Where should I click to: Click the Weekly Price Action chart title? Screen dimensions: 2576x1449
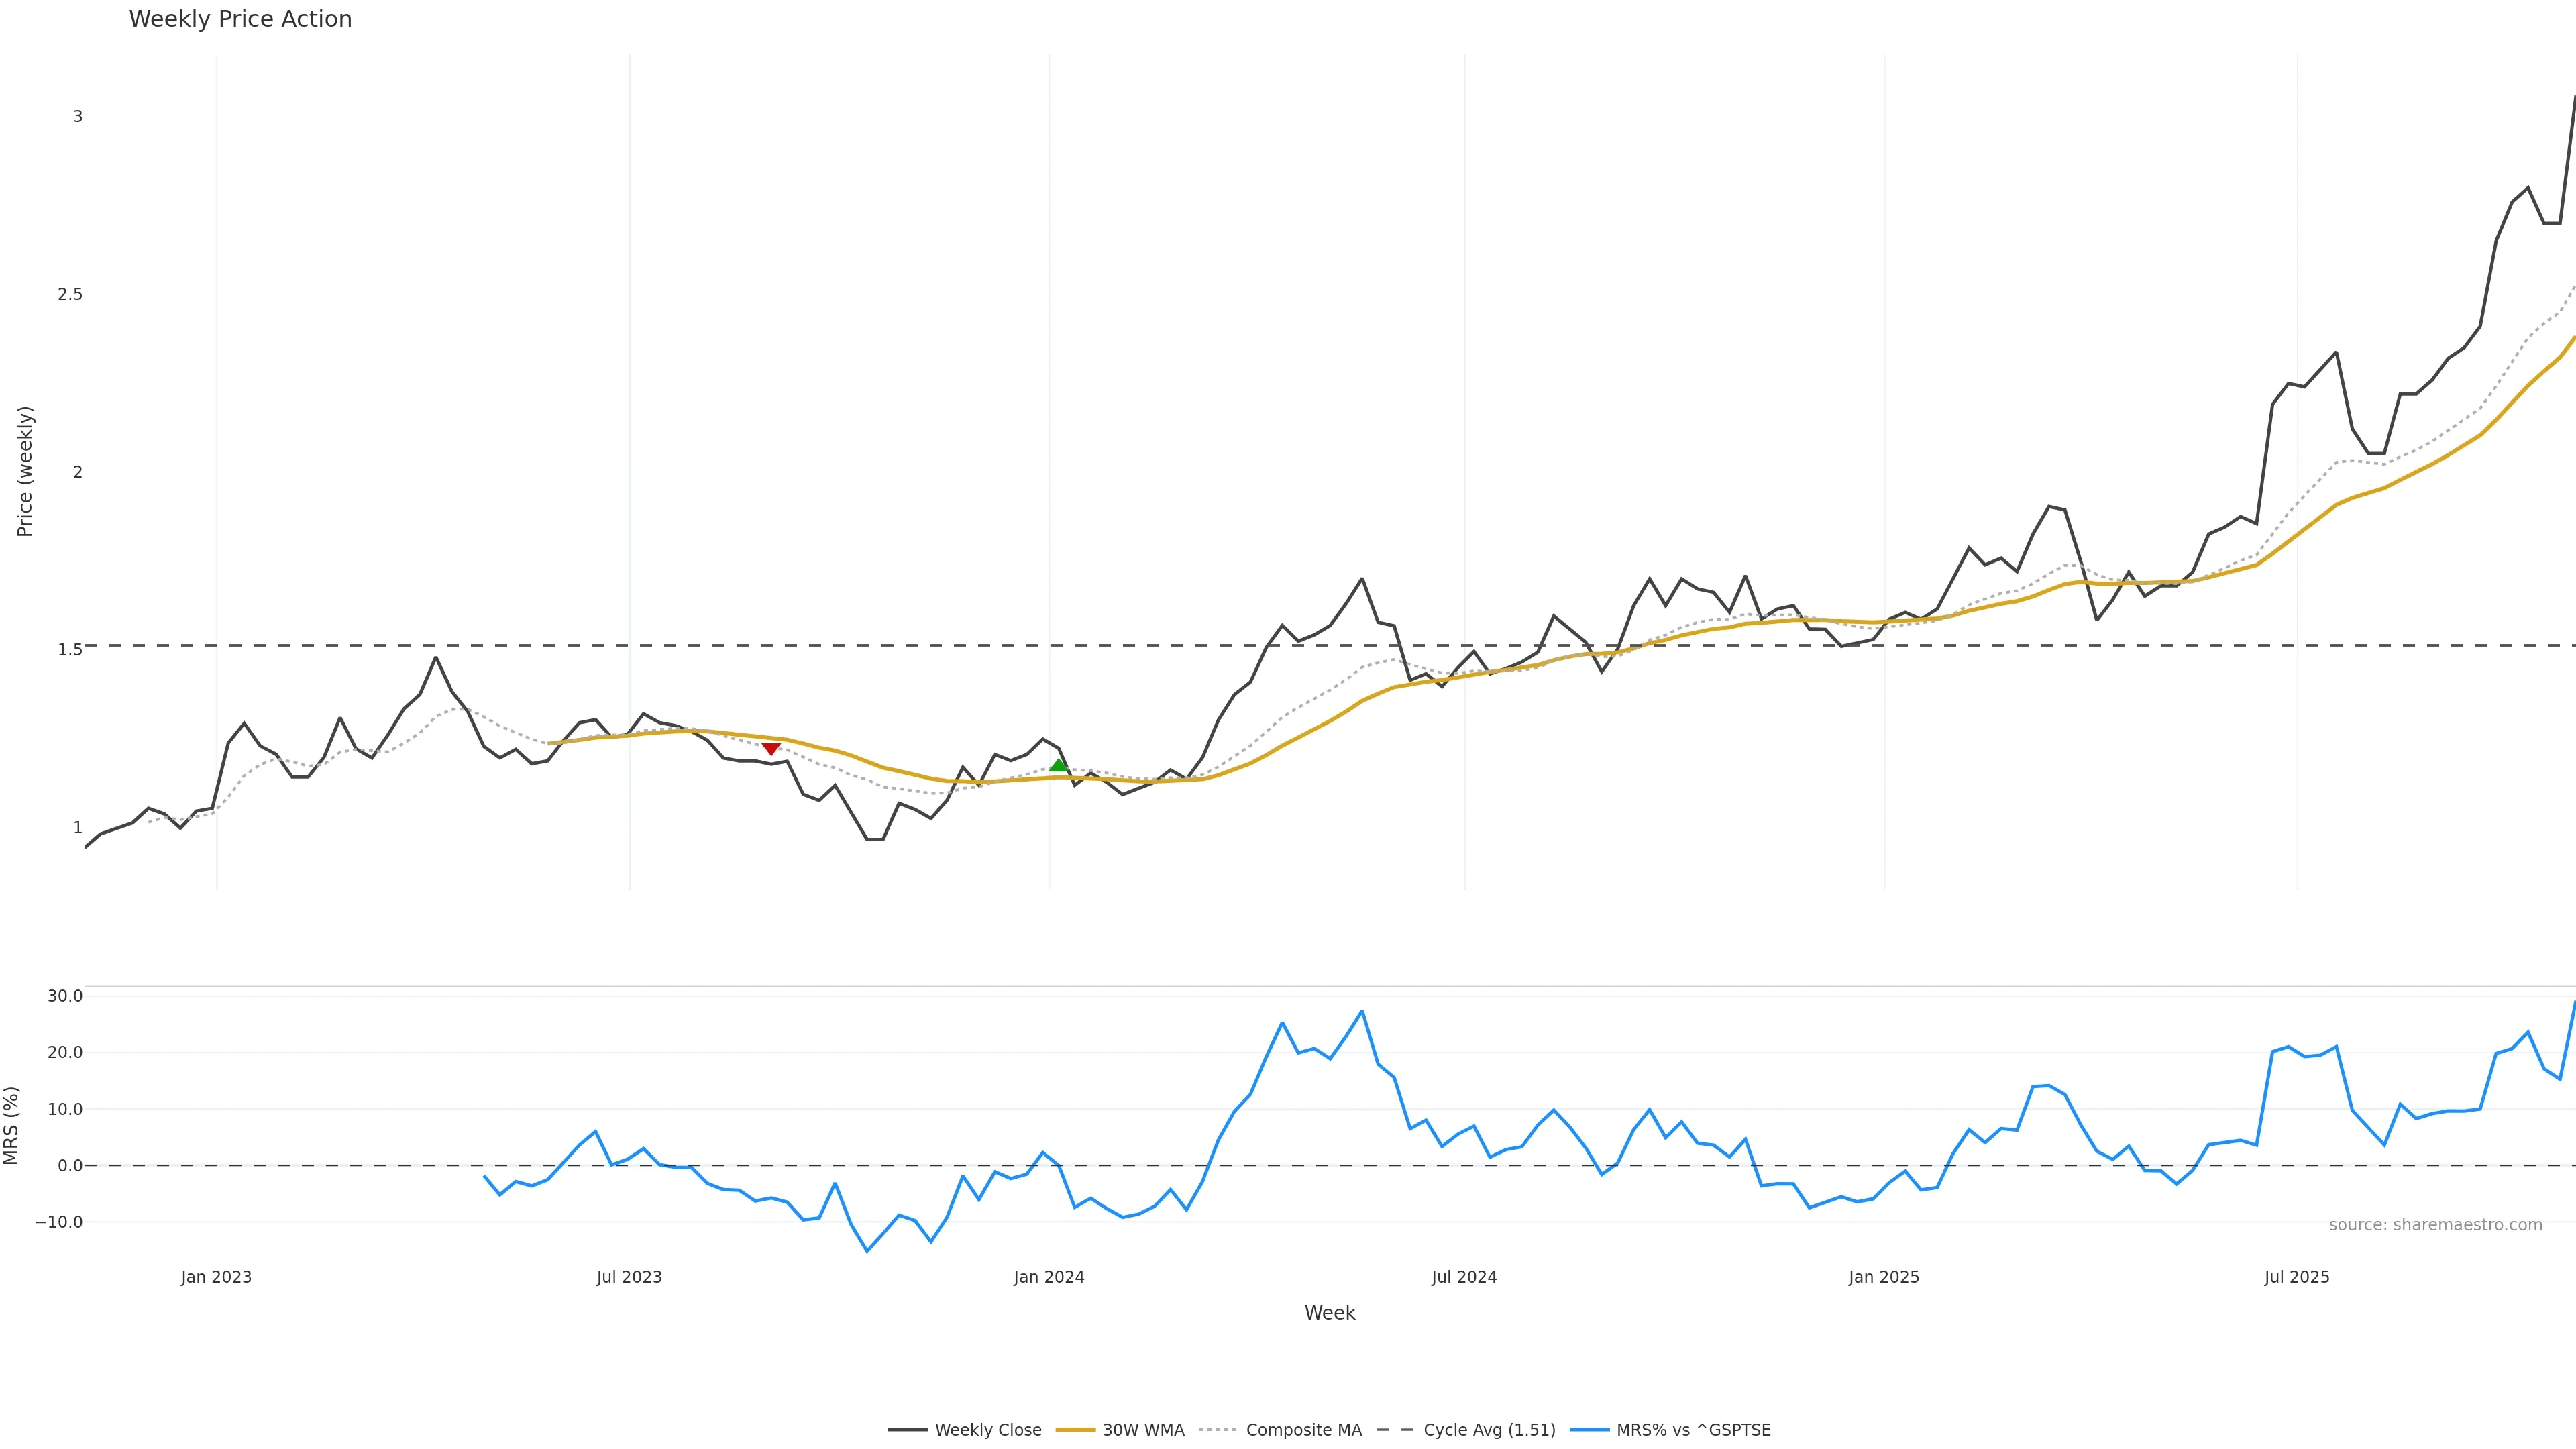click(240, 19)
